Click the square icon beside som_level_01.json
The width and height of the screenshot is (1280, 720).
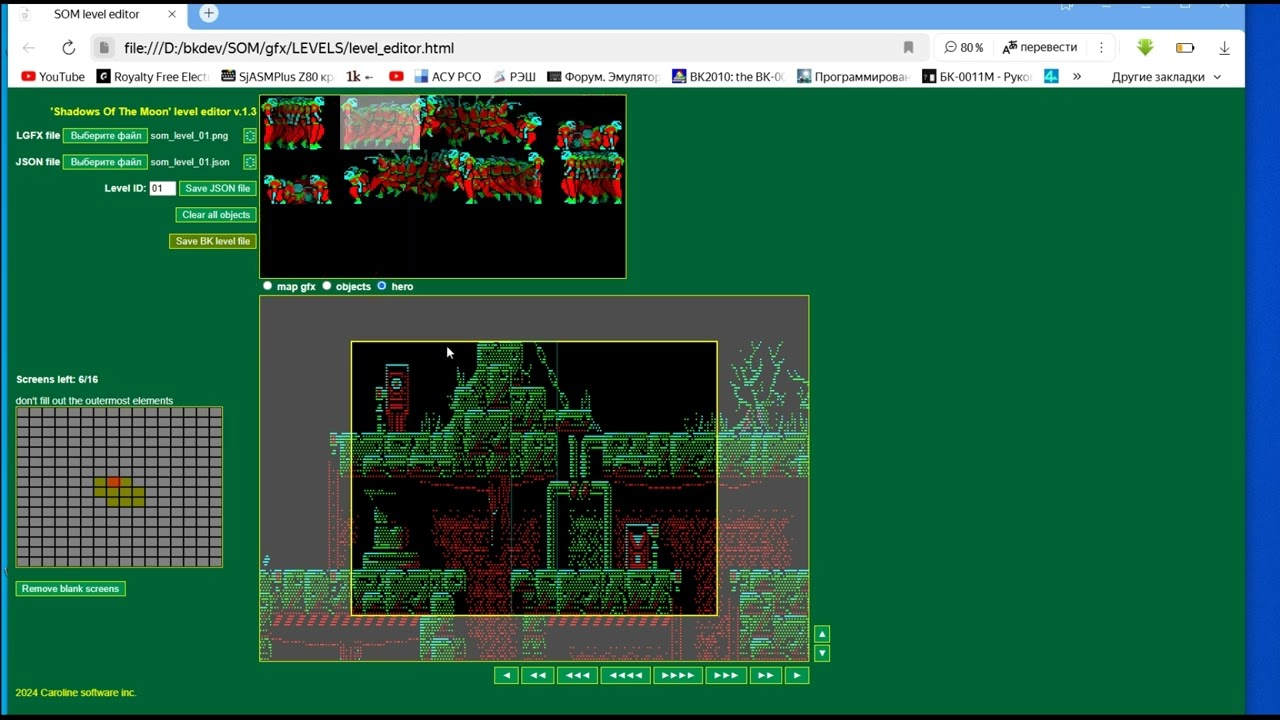pos(250,162)
